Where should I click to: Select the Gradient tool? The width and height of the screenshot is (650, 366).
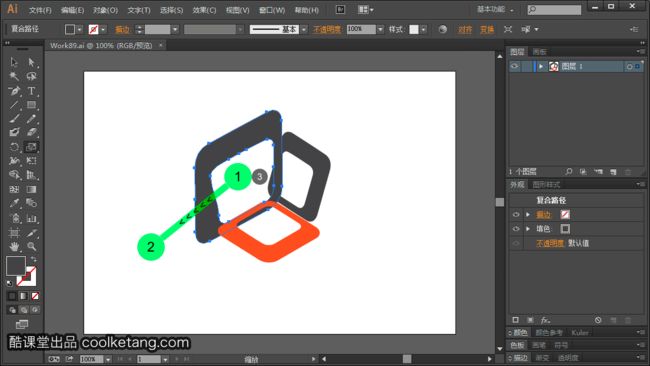pyautogui.click(x=31, y=189)
